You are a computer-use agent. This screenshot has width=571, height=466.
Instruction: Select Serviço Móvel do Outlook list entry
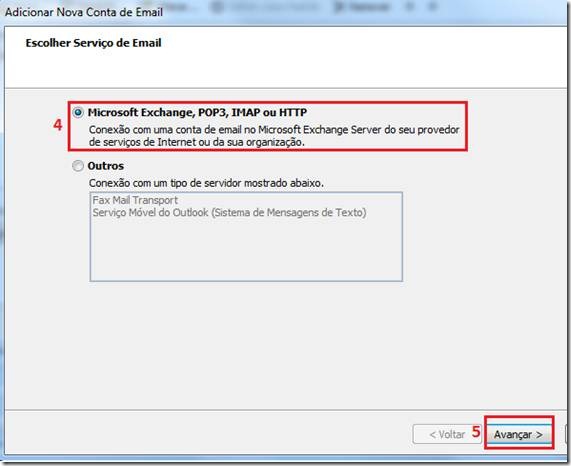click(229, 212)
